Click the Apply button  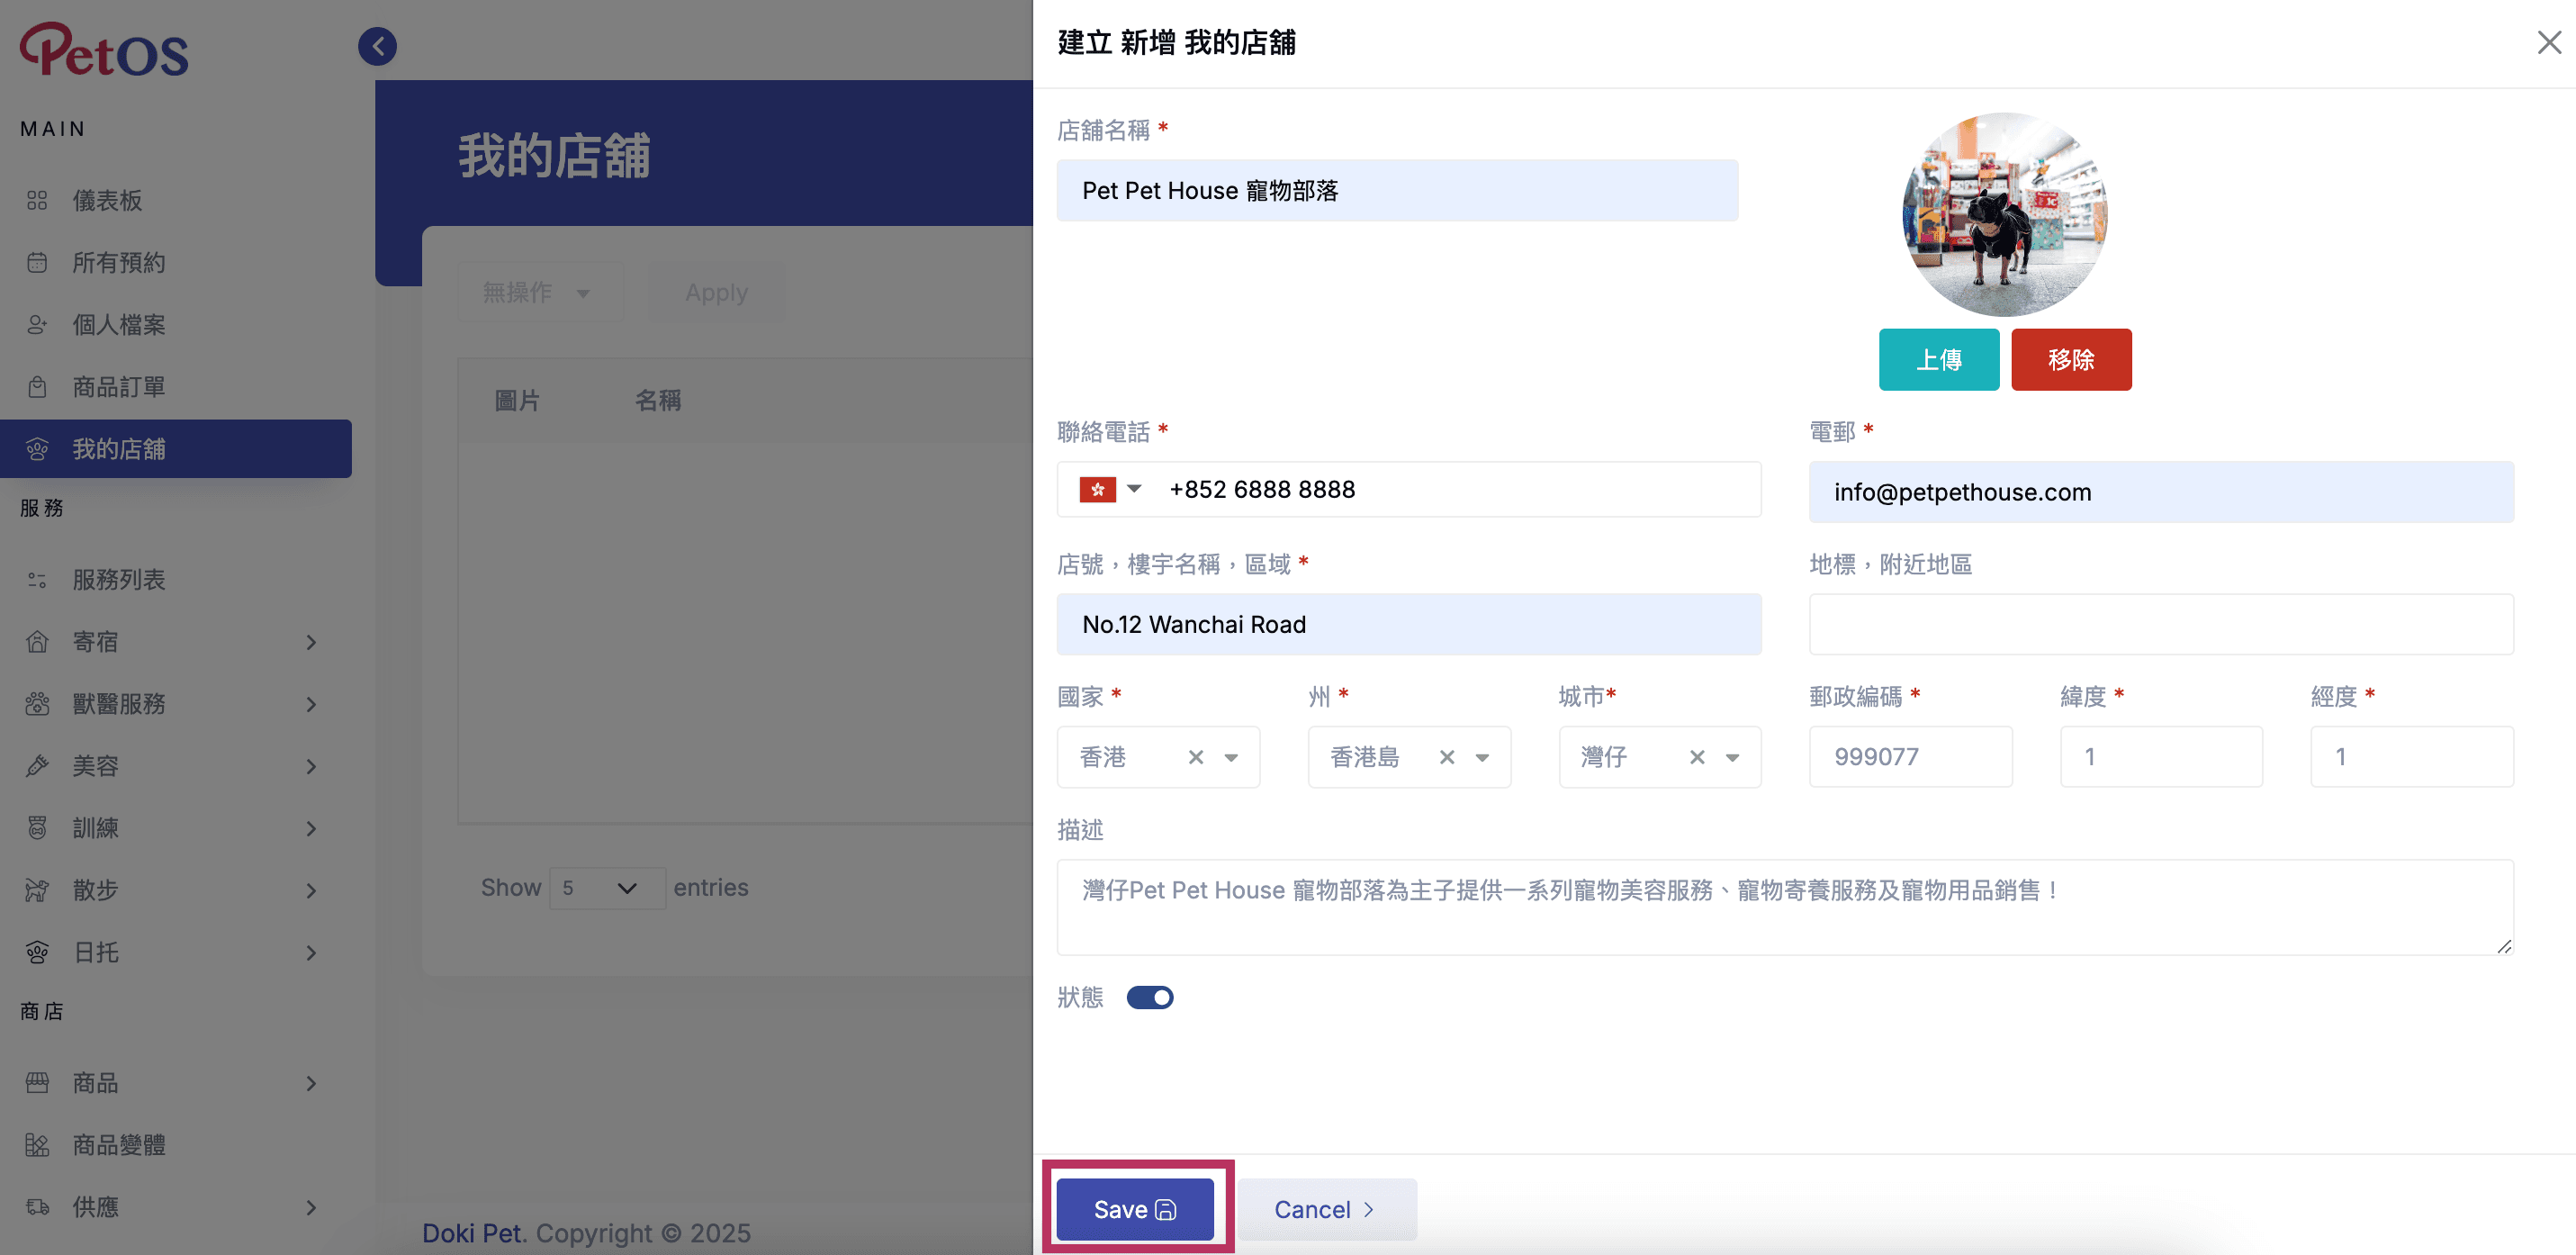pyautogui.click(x=716, y=293)
